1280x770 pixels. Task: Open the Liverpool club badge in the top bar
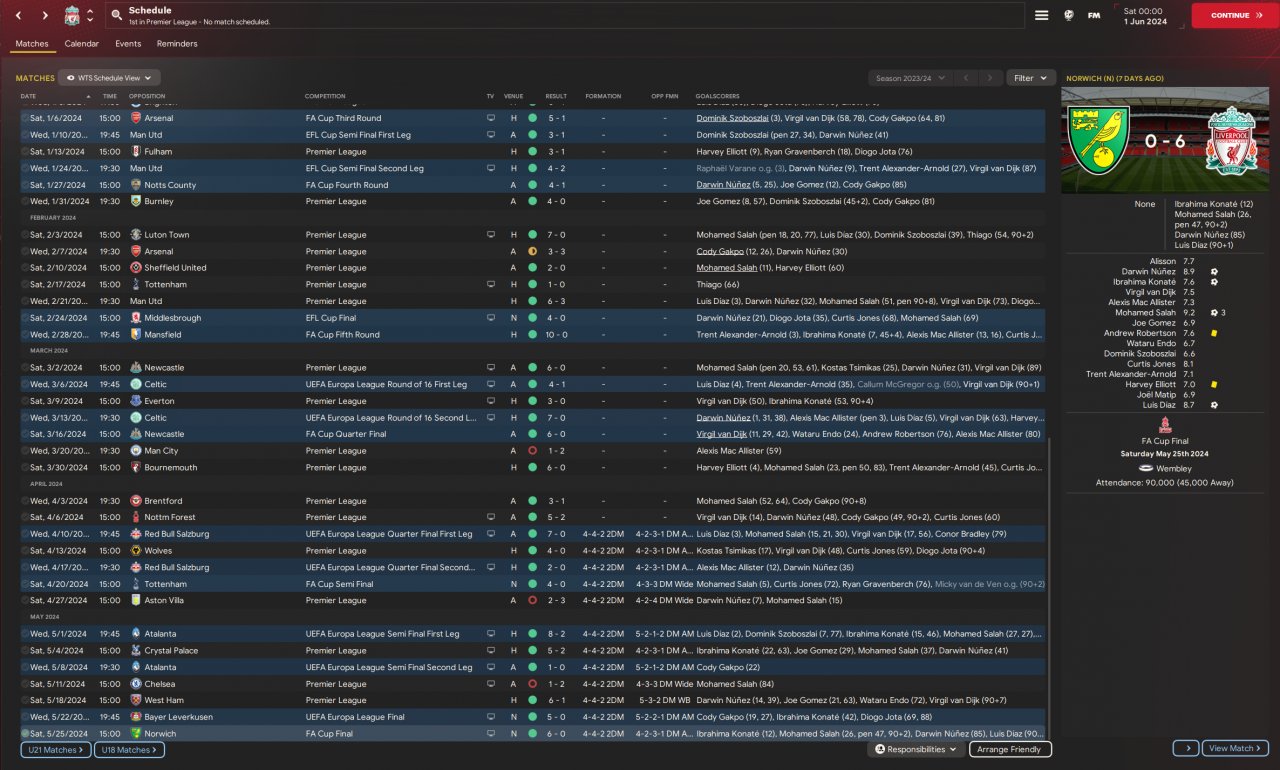(x=72, y=15)
